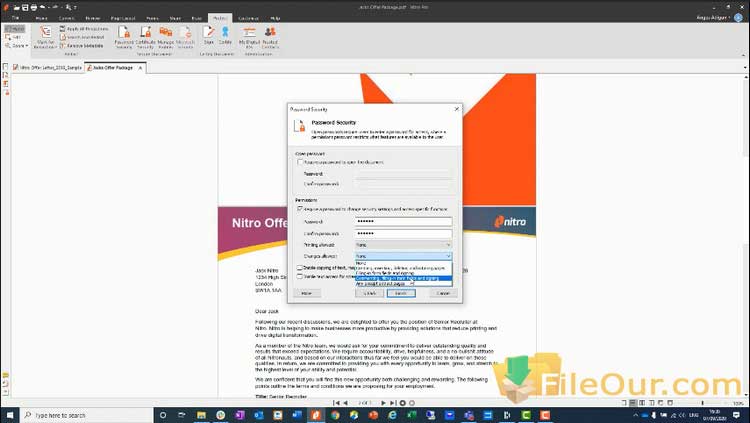Switch to the Home ribbon tab
Image resolution: width=750 pixels, height=423 pixels.
[x=42, y=18]
